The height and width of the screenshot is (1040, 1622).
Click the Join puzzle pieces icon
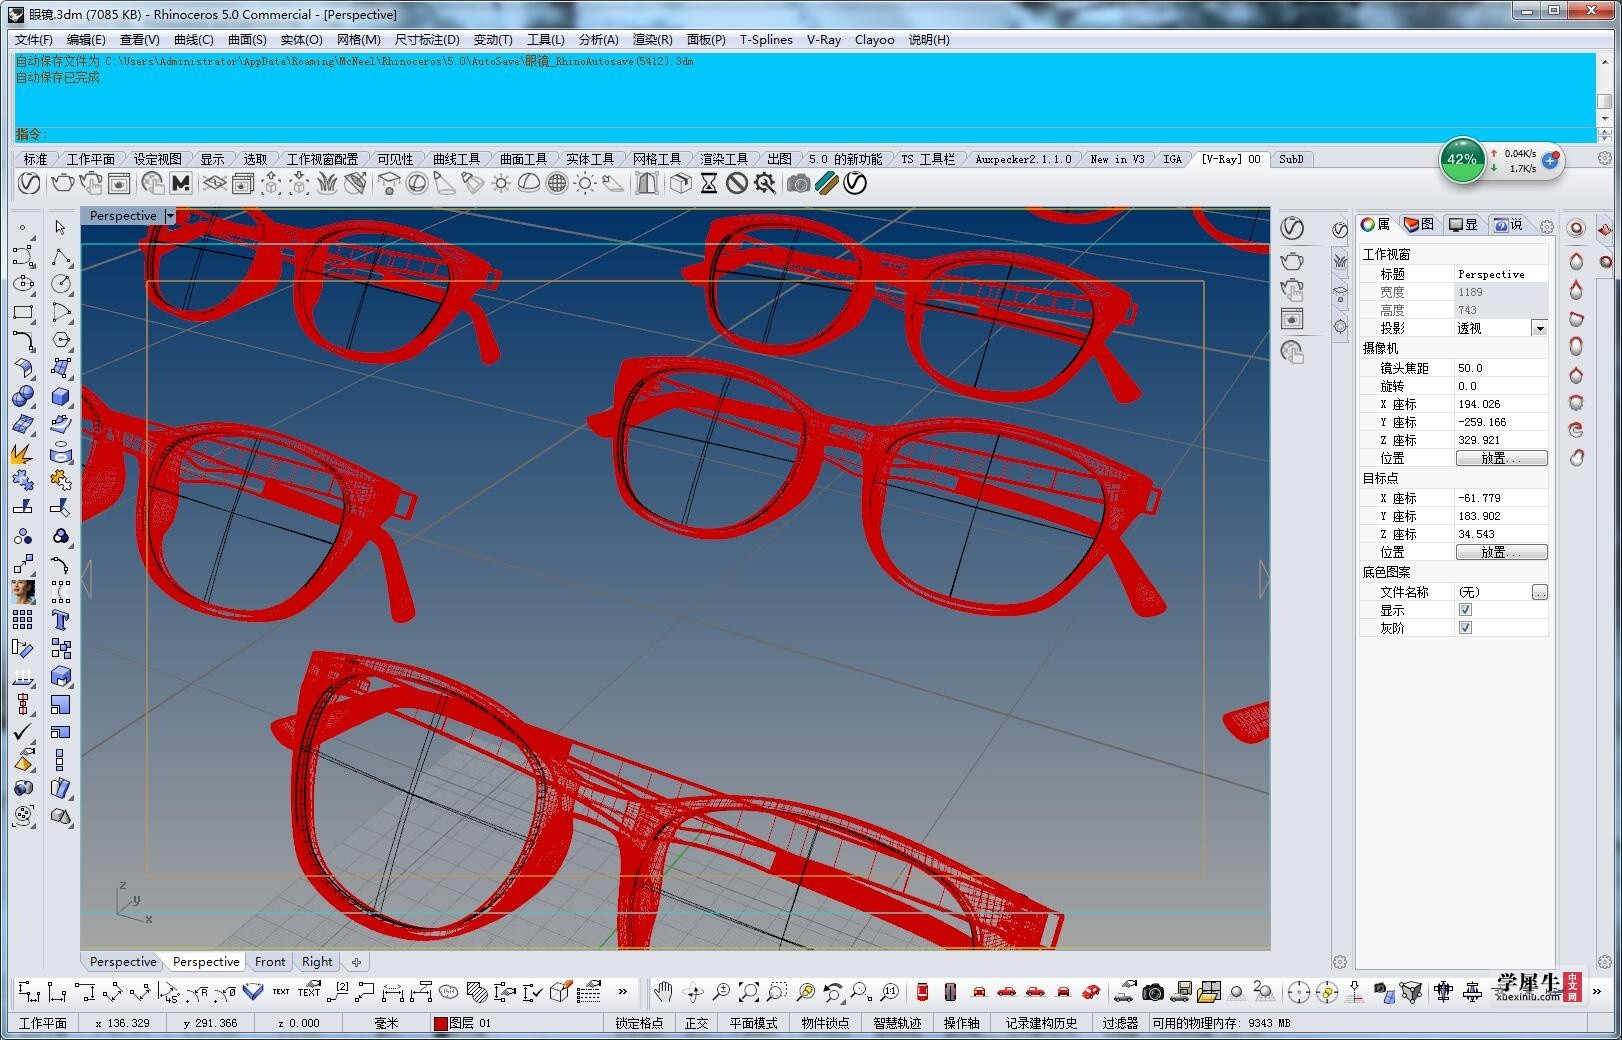point(23,481)
